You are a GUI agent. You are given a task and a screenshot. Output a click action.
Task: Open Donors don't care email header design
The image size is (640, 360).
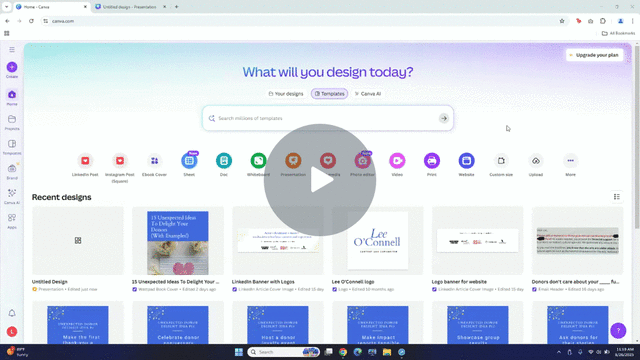pos(578,240)
